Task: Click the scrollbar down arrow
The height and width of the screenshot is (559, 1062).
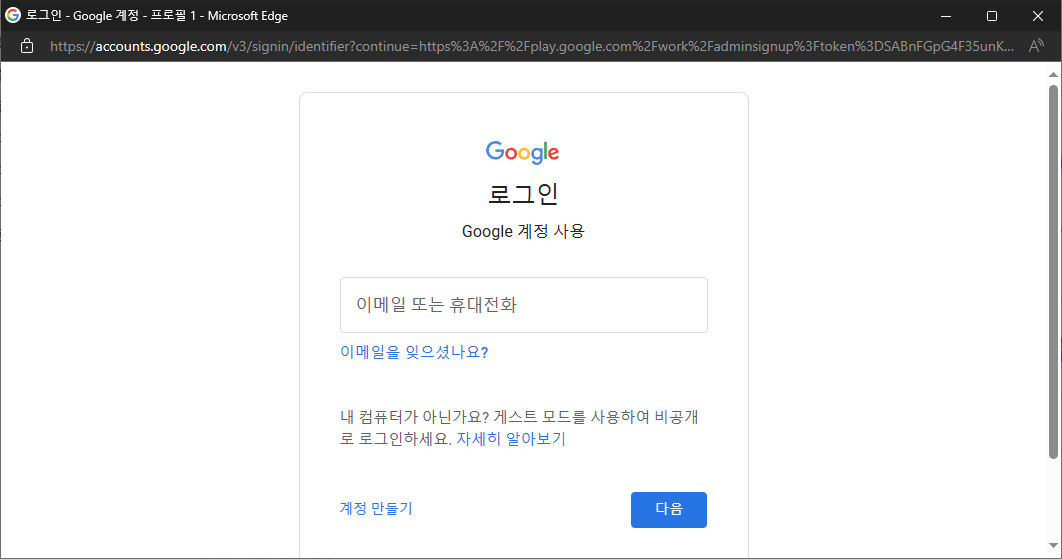Action: click(x=1053, y=545)
